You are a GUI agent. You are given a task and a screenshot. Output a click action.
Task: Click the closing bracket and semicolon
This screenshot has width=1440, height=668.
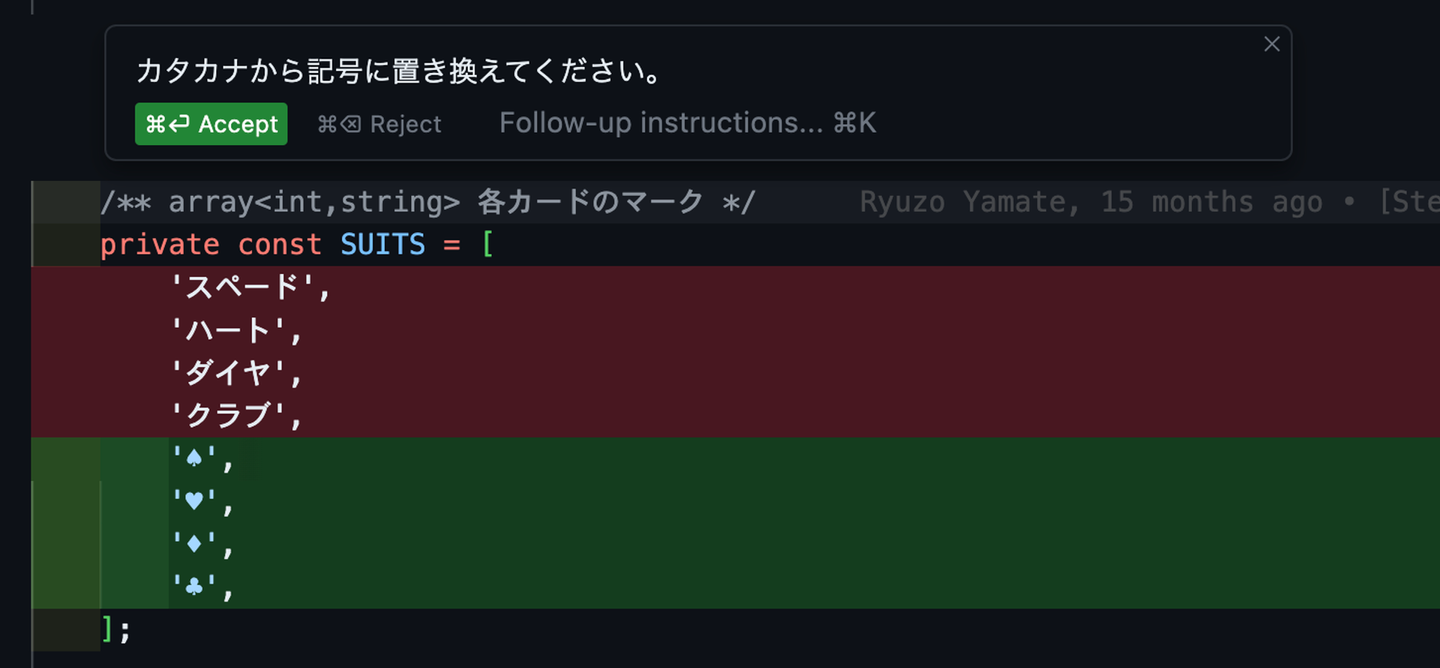click(116, 630)
